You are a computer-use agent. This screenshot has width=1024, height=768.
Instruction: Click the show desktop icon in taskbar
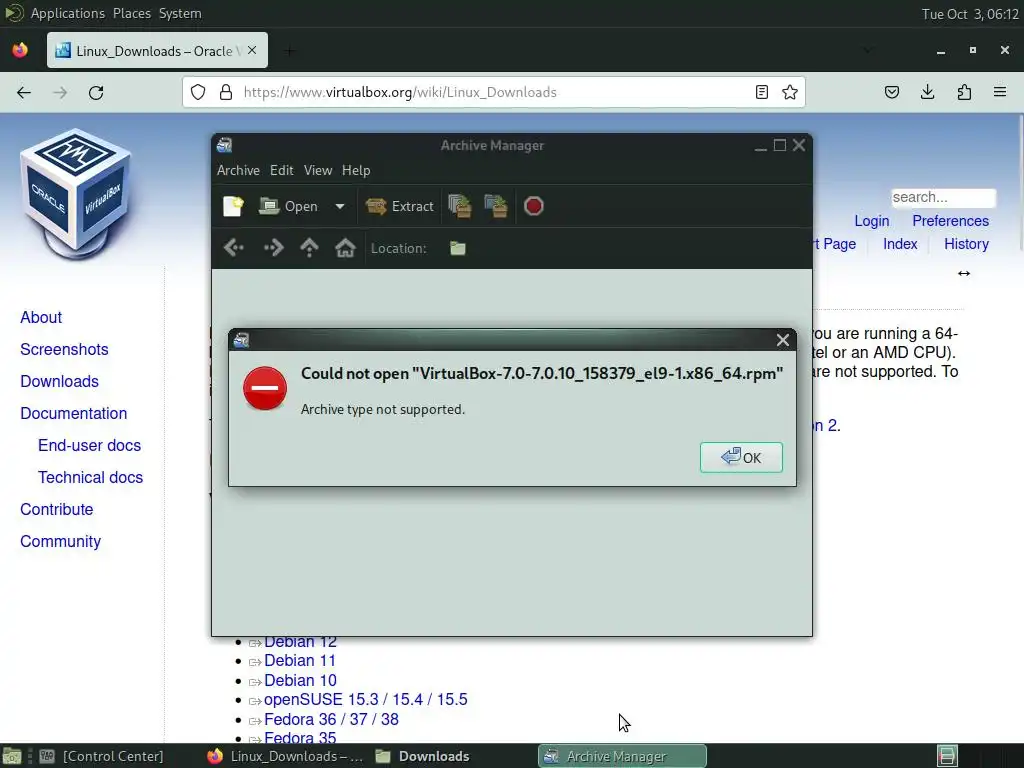12,756
